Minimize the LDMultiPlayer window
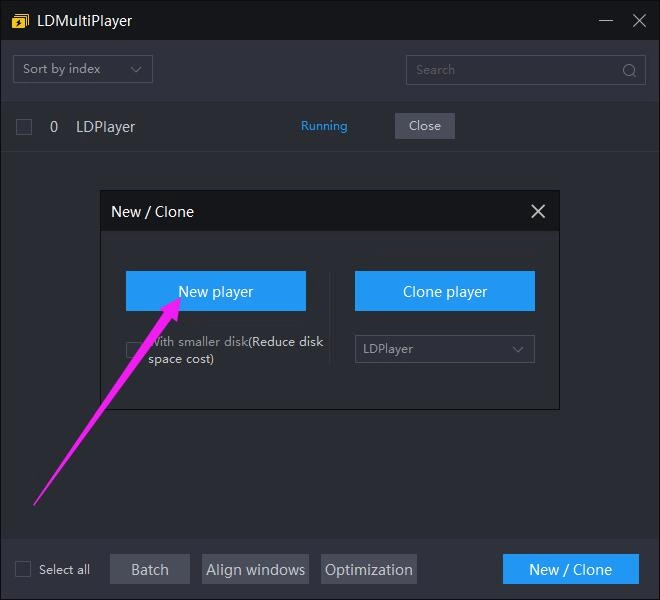Image resolution: width=660 pixels, height=600 pixels. 604,21
